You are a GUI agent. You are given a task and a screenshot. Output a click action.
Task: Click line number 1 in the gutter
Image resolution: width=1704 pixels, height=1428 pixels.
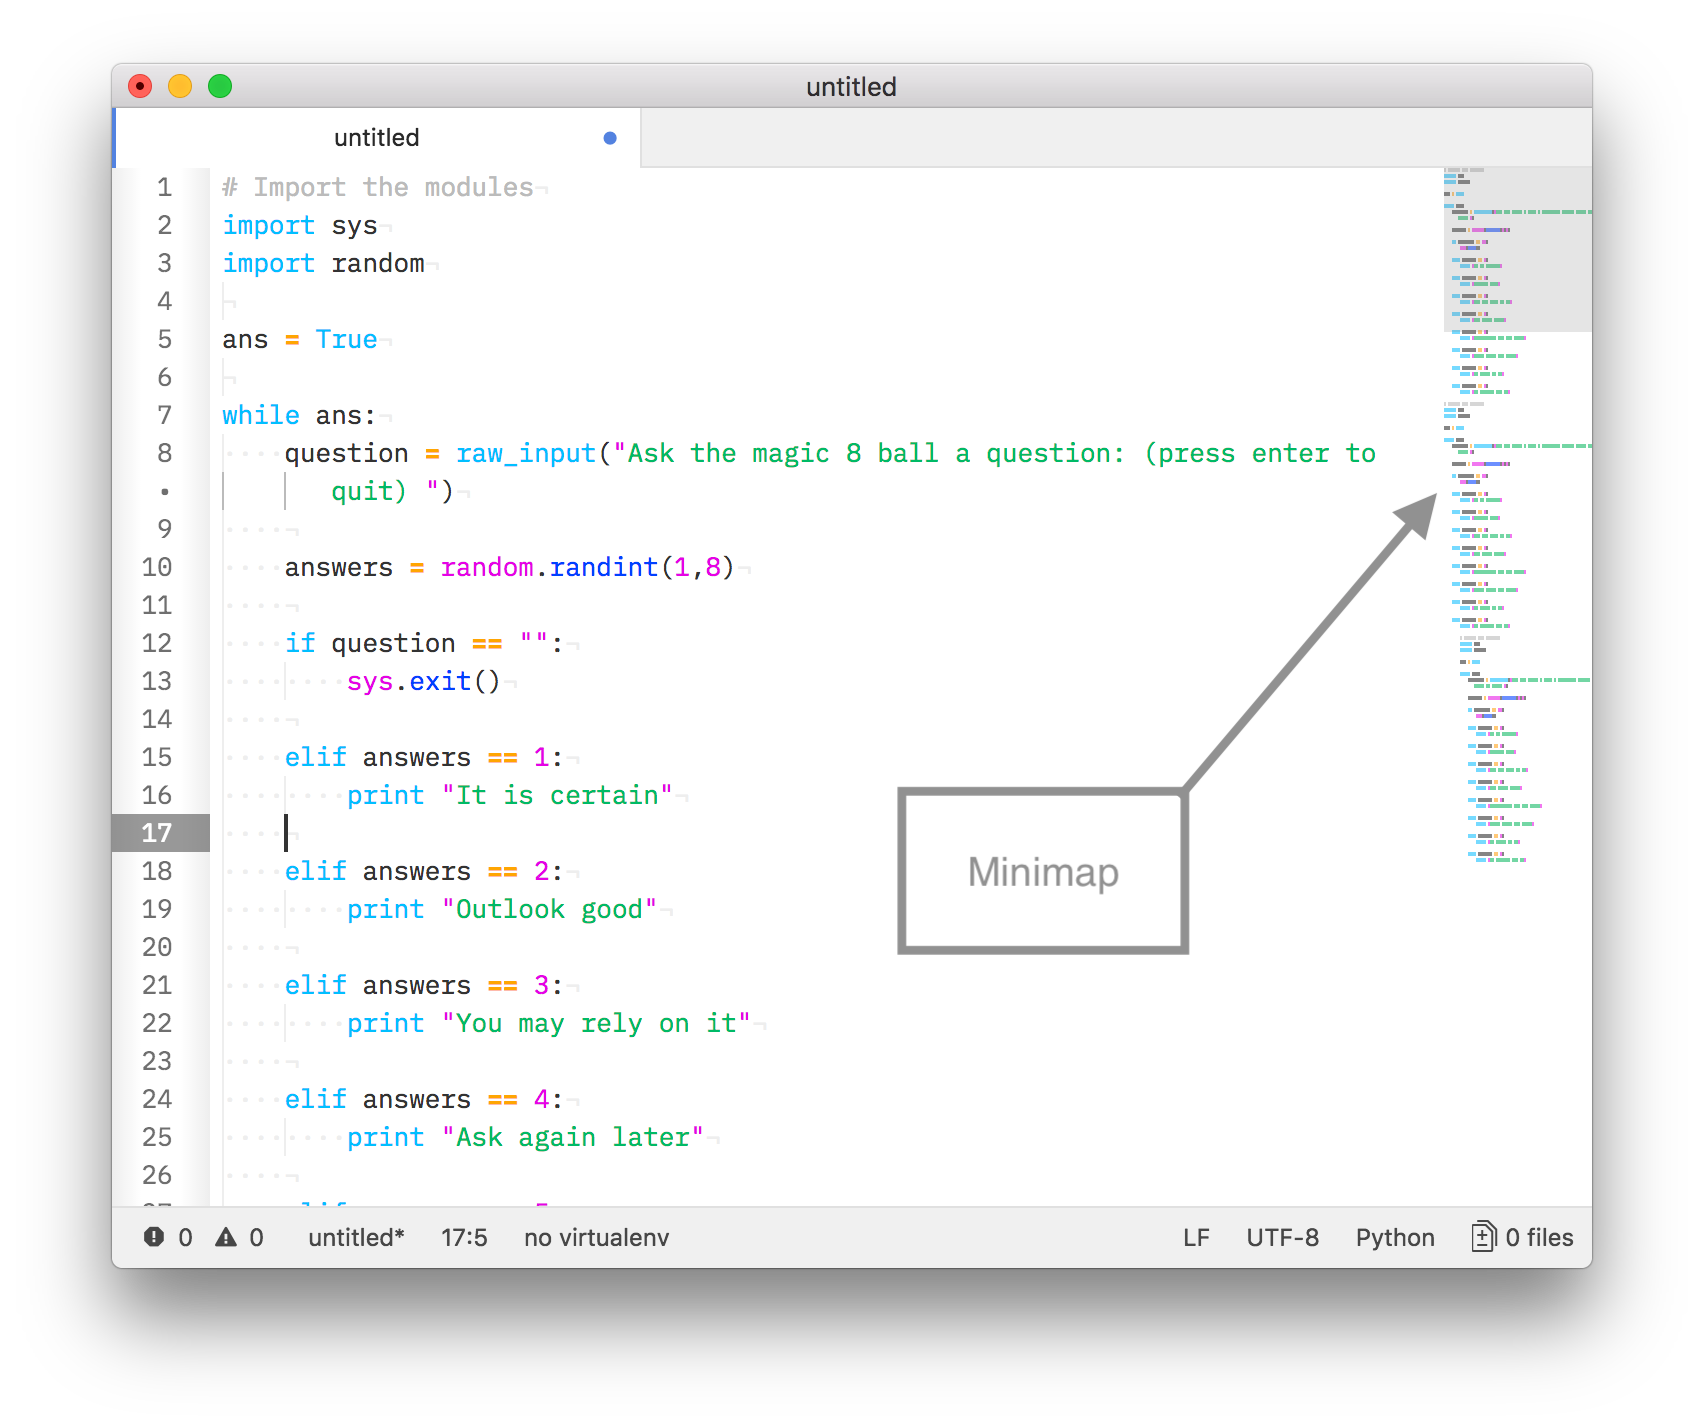[x=165, y=187]
